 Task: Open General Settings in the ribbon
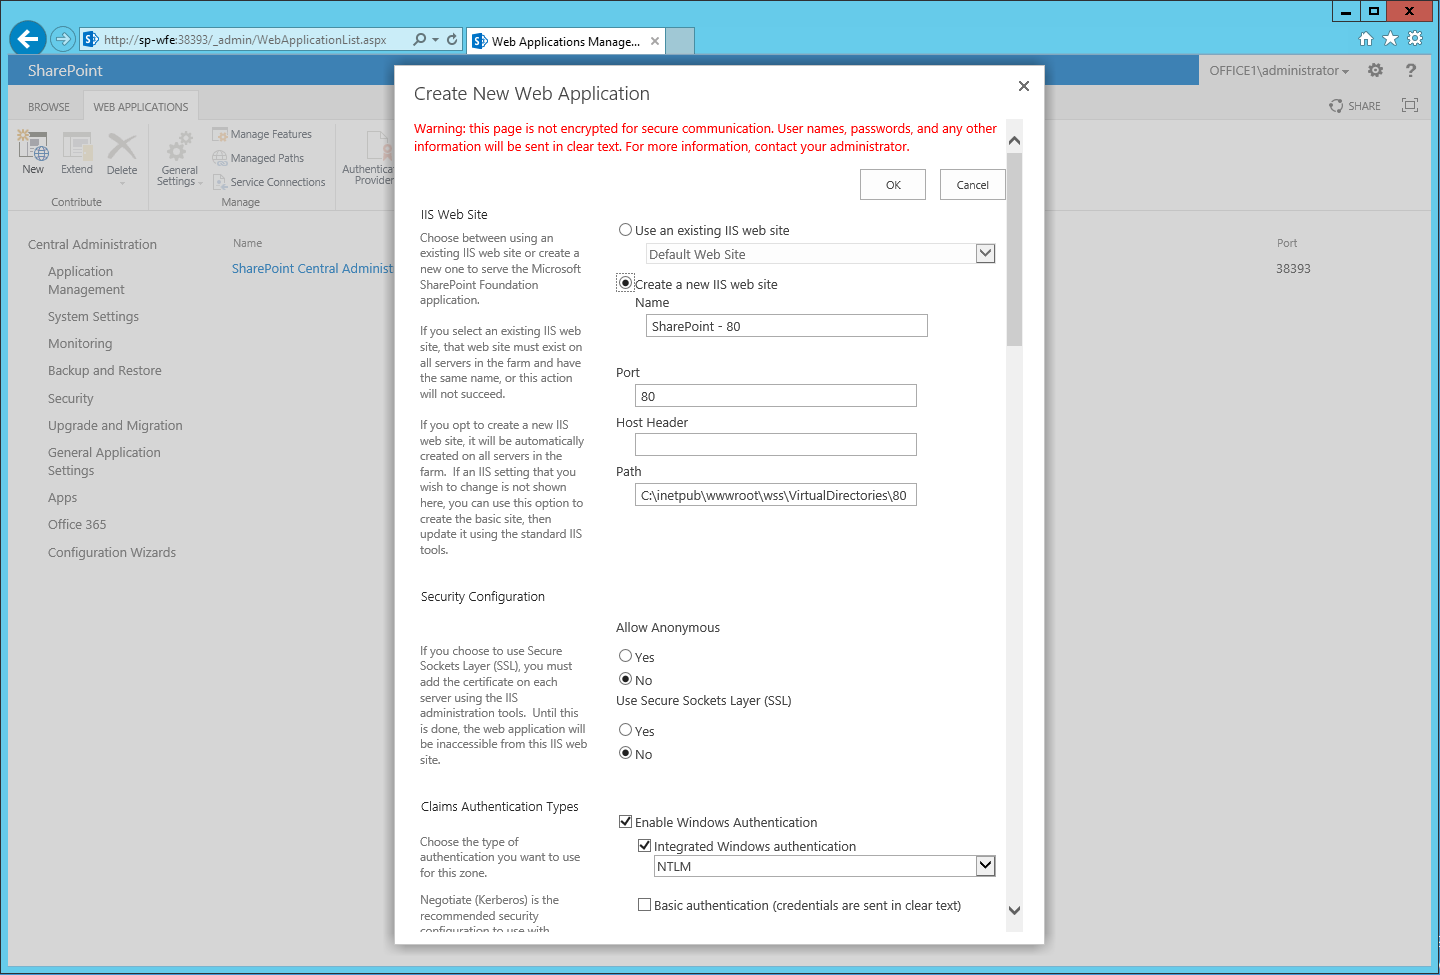pos(179,158)
